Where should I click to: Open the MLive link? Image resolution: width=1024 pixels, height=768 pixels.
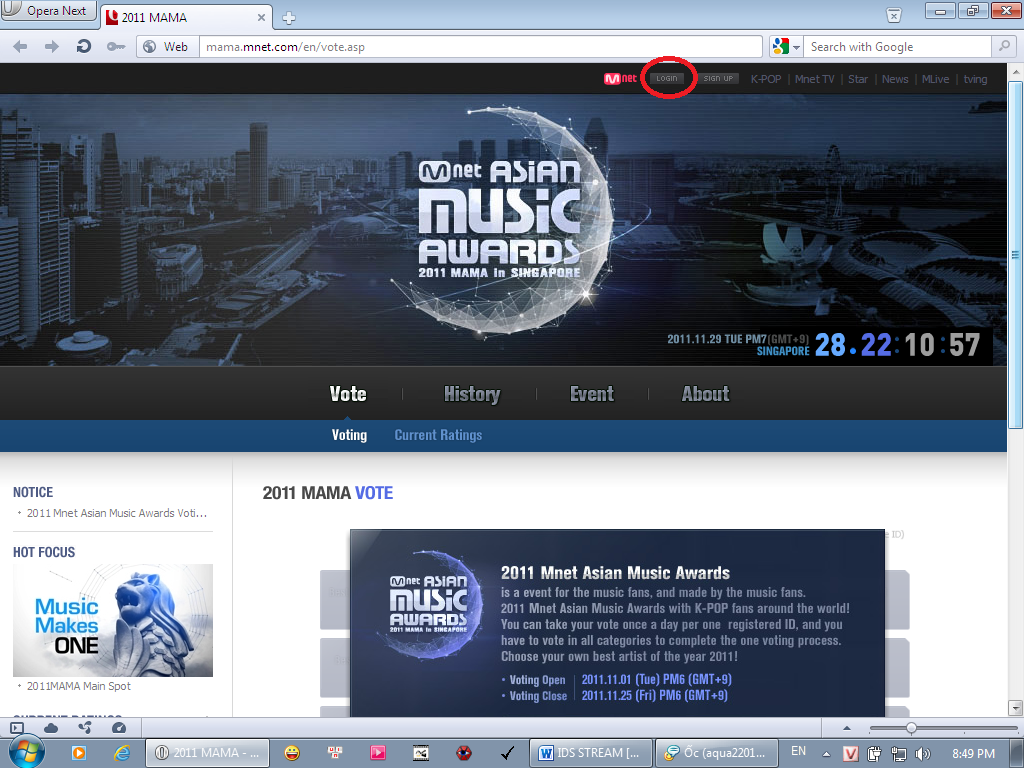[935, 79]
